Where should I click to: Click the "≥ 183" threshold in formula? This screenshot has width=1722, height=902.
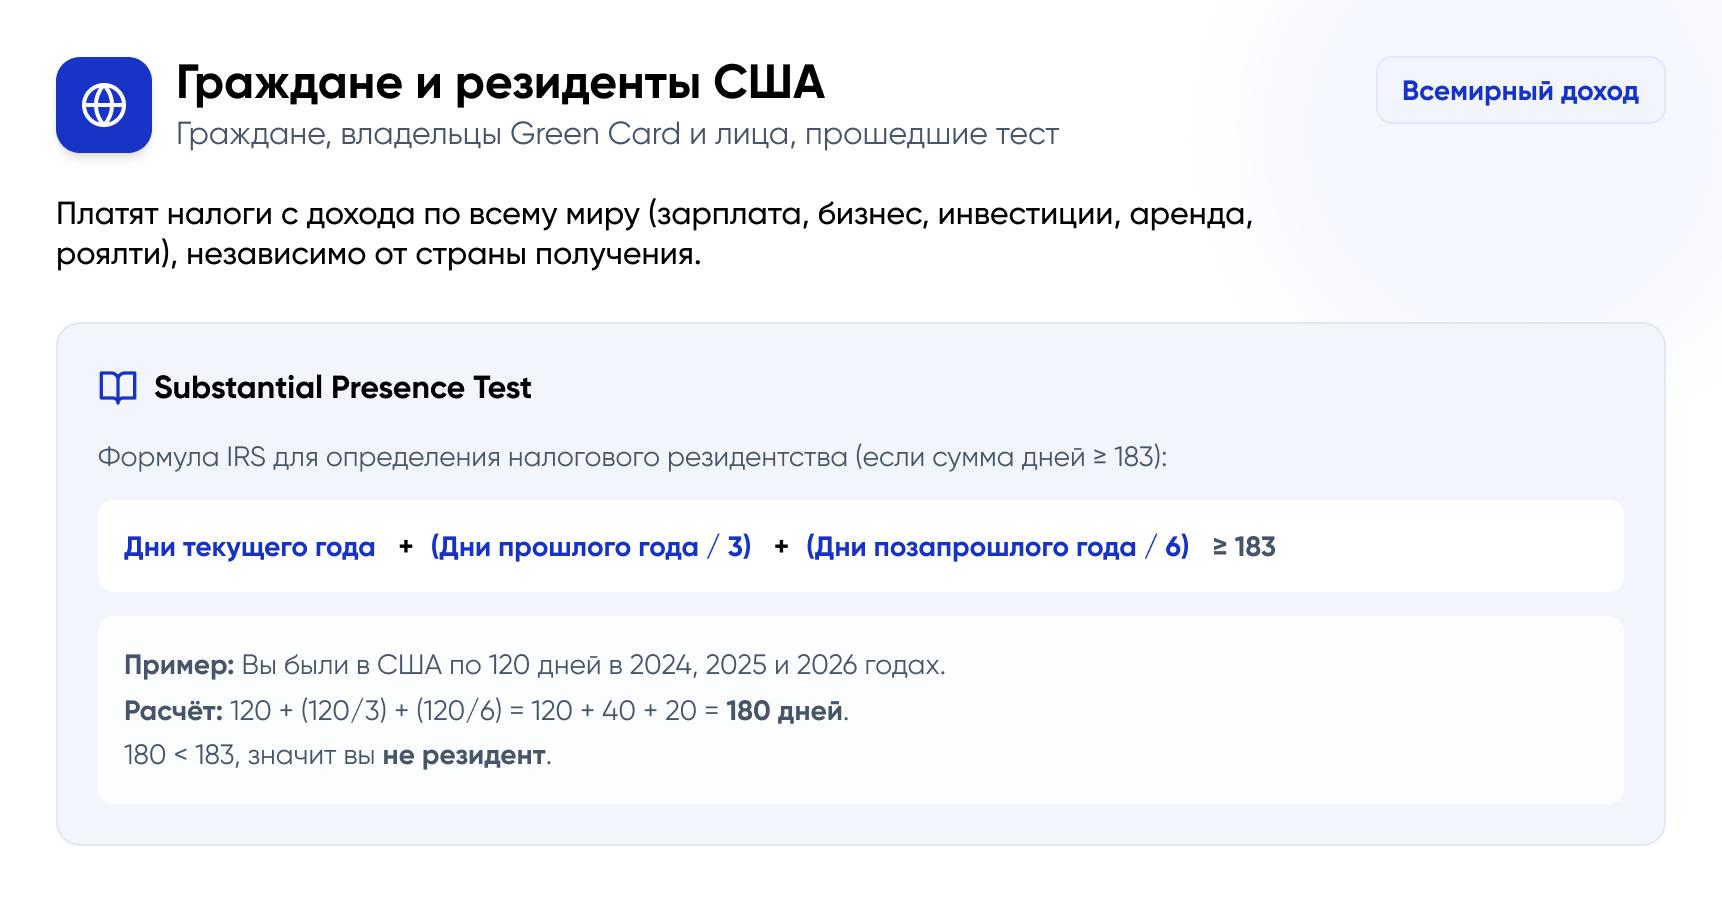click(1244, 547)
